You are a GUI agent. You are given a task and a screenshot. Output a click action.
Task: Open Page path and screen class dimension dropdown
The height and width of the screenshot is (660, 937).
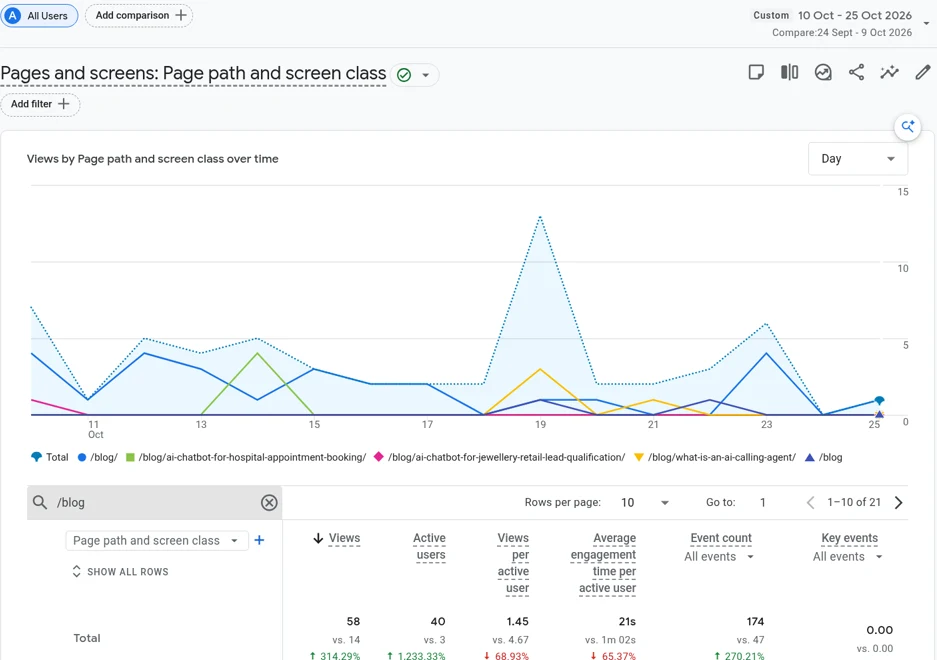(x=157, y=540)
